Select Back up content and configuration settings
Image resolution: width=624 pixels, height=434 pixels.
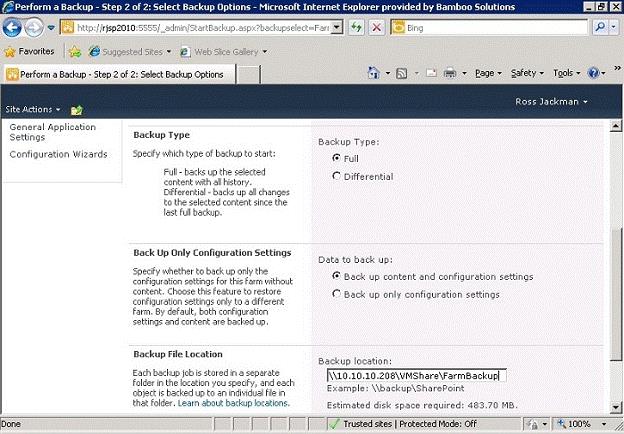click(x=336, y=276)
